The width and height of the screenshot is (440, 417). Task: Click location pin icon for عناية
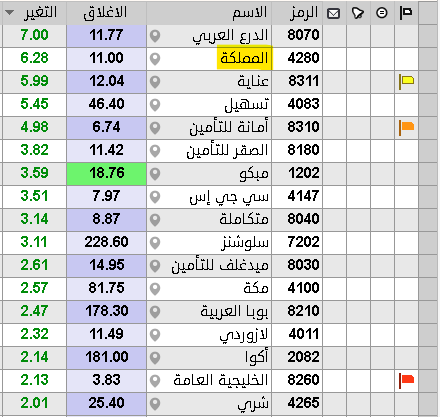click(155, 82)
